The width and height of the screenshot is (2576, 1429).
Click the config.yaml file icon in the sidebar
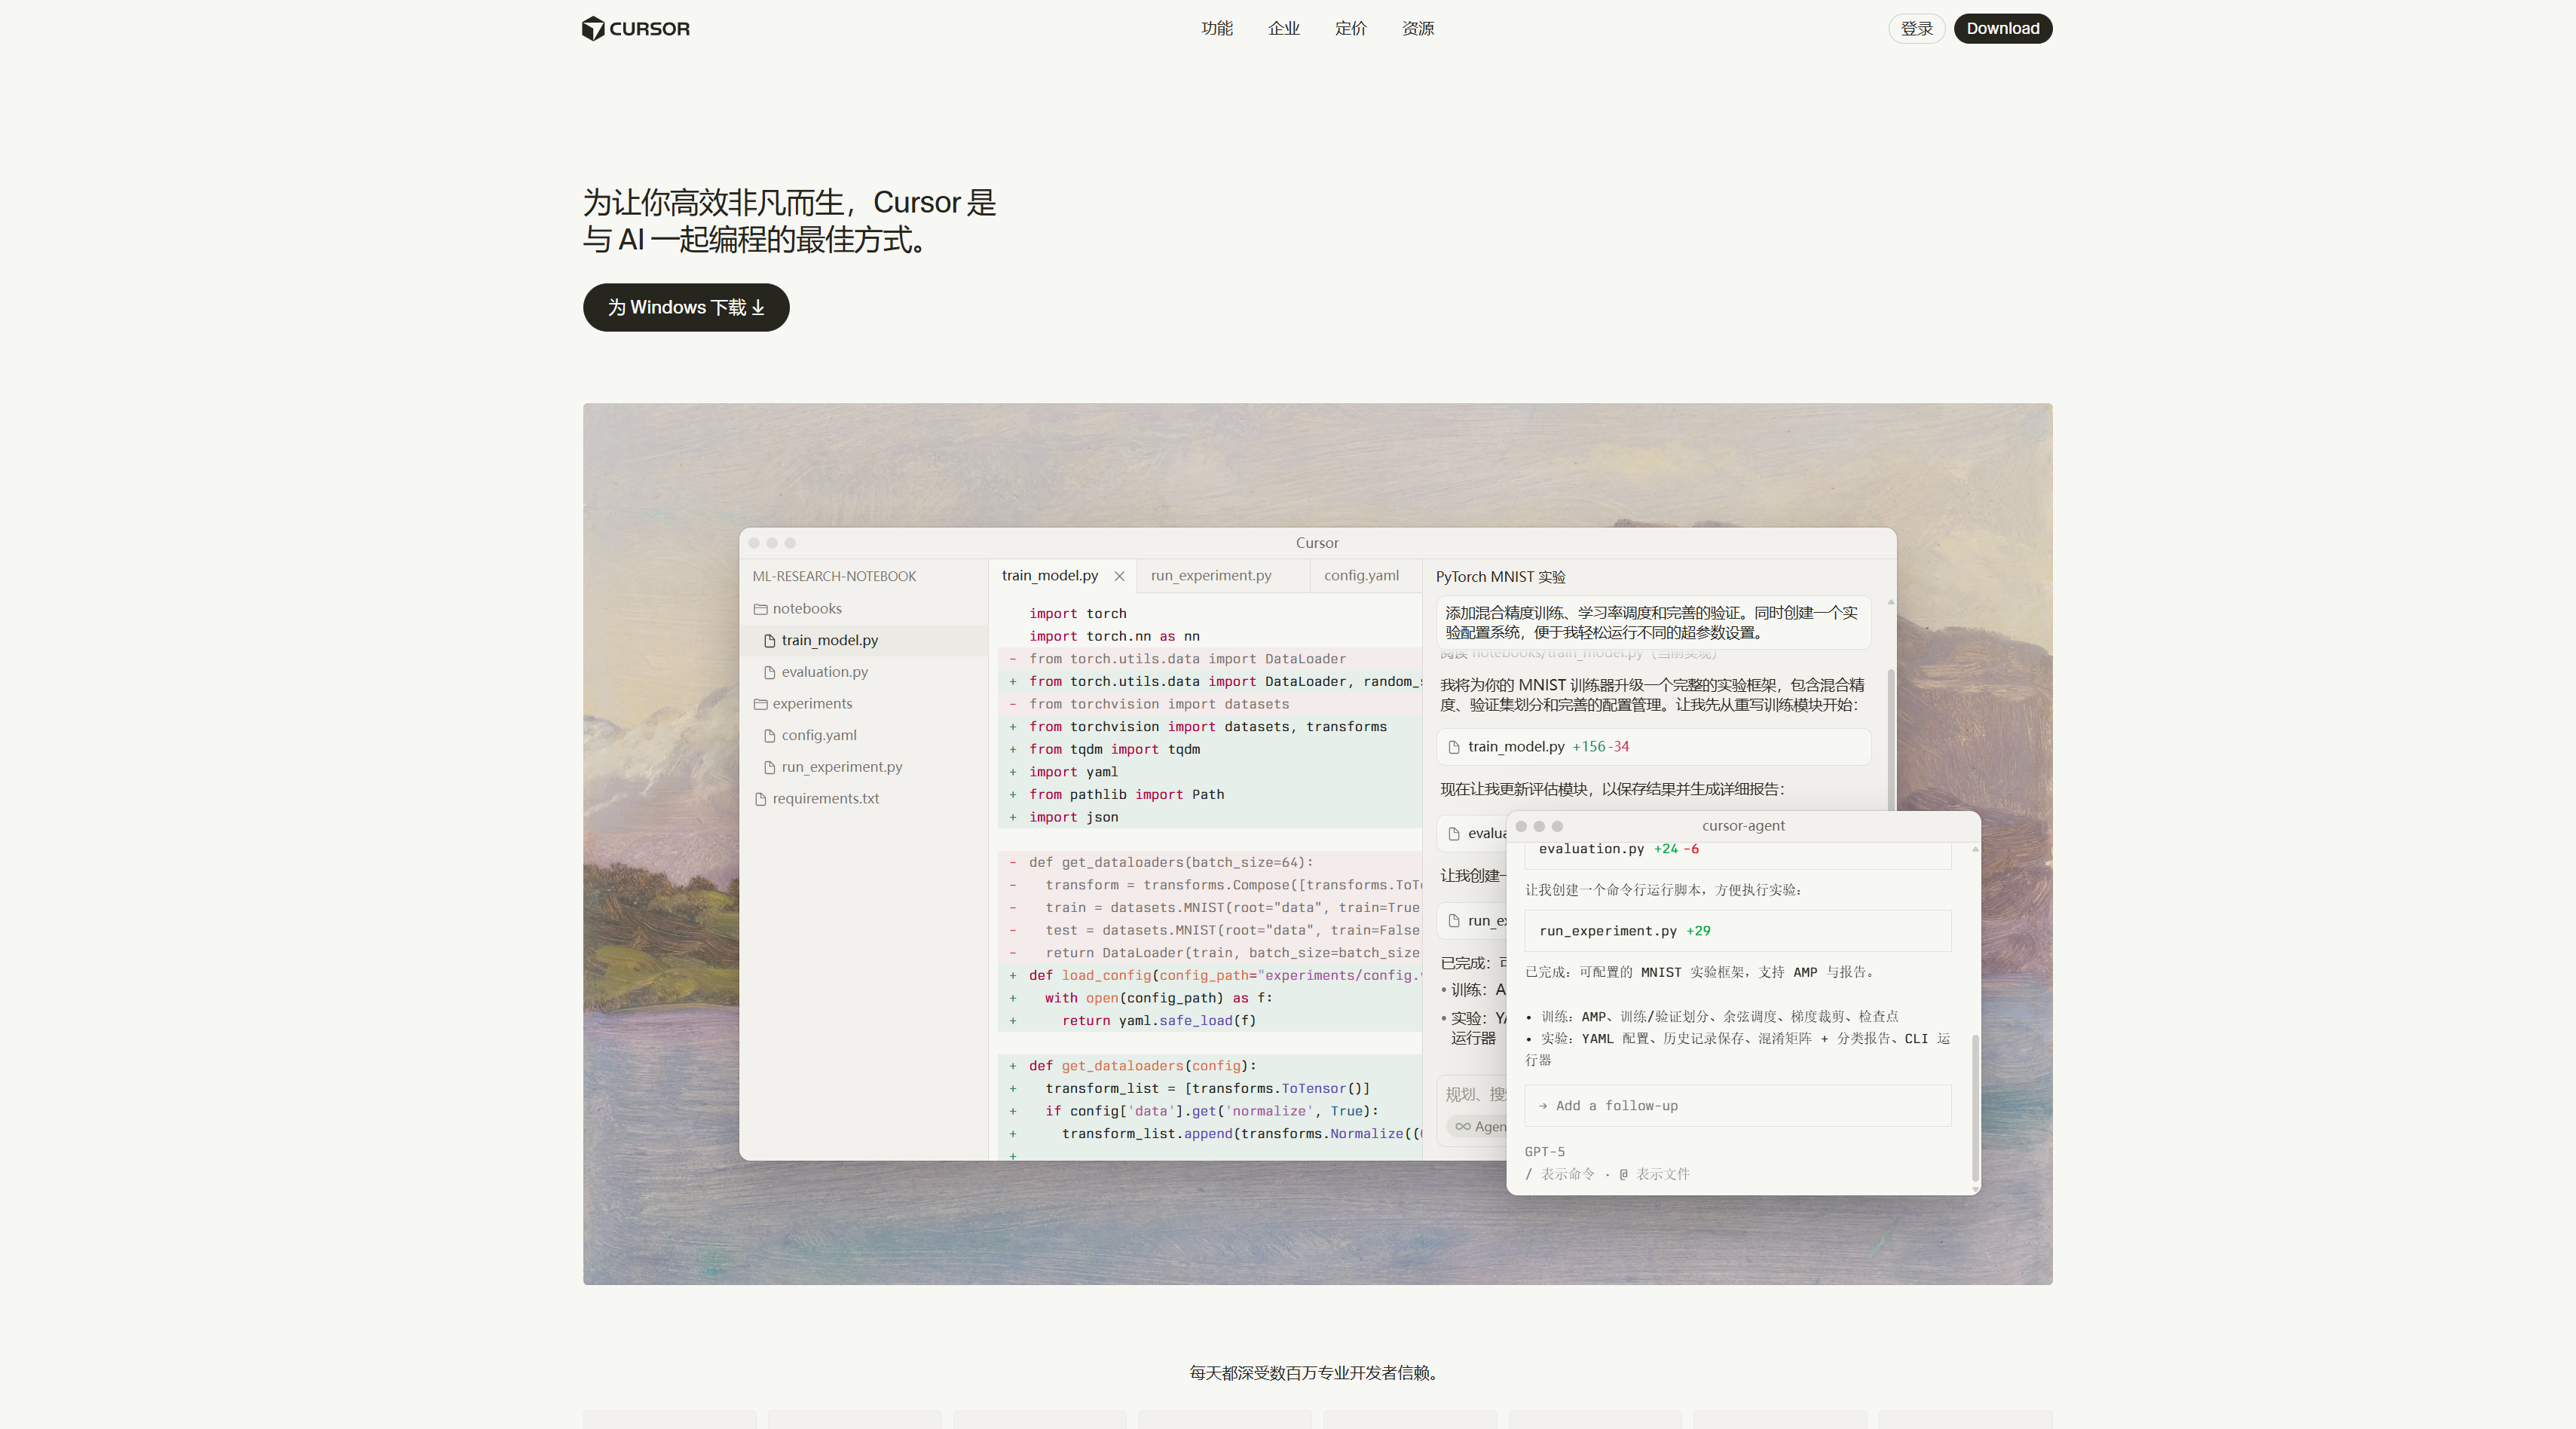tap(769, 736)
